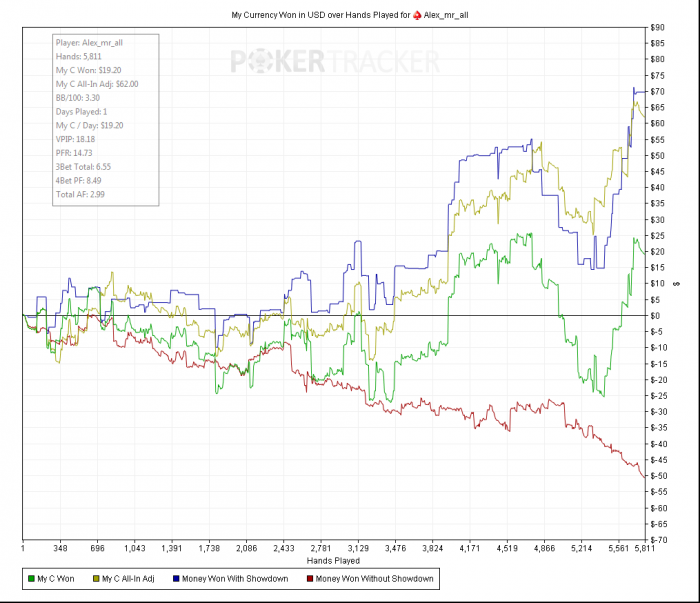
Task: Click the yellow My C All-In Adj swatch
Action: click(96, 578)
